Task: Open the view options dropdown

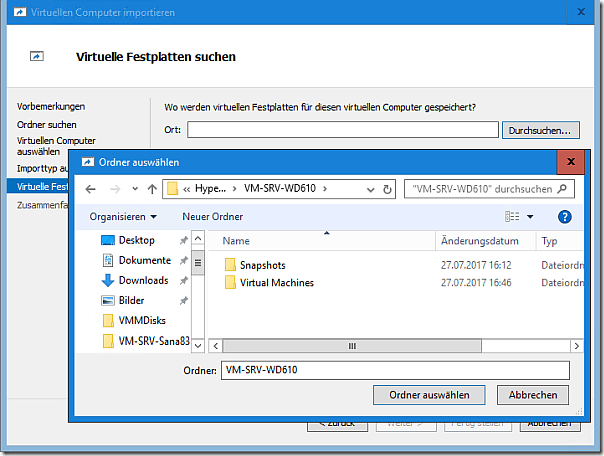Action: point(530,217)
